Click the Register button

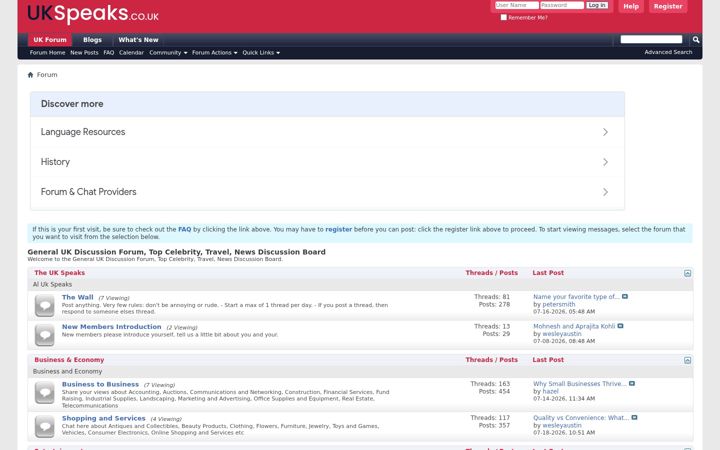click(x=668, y=6)
